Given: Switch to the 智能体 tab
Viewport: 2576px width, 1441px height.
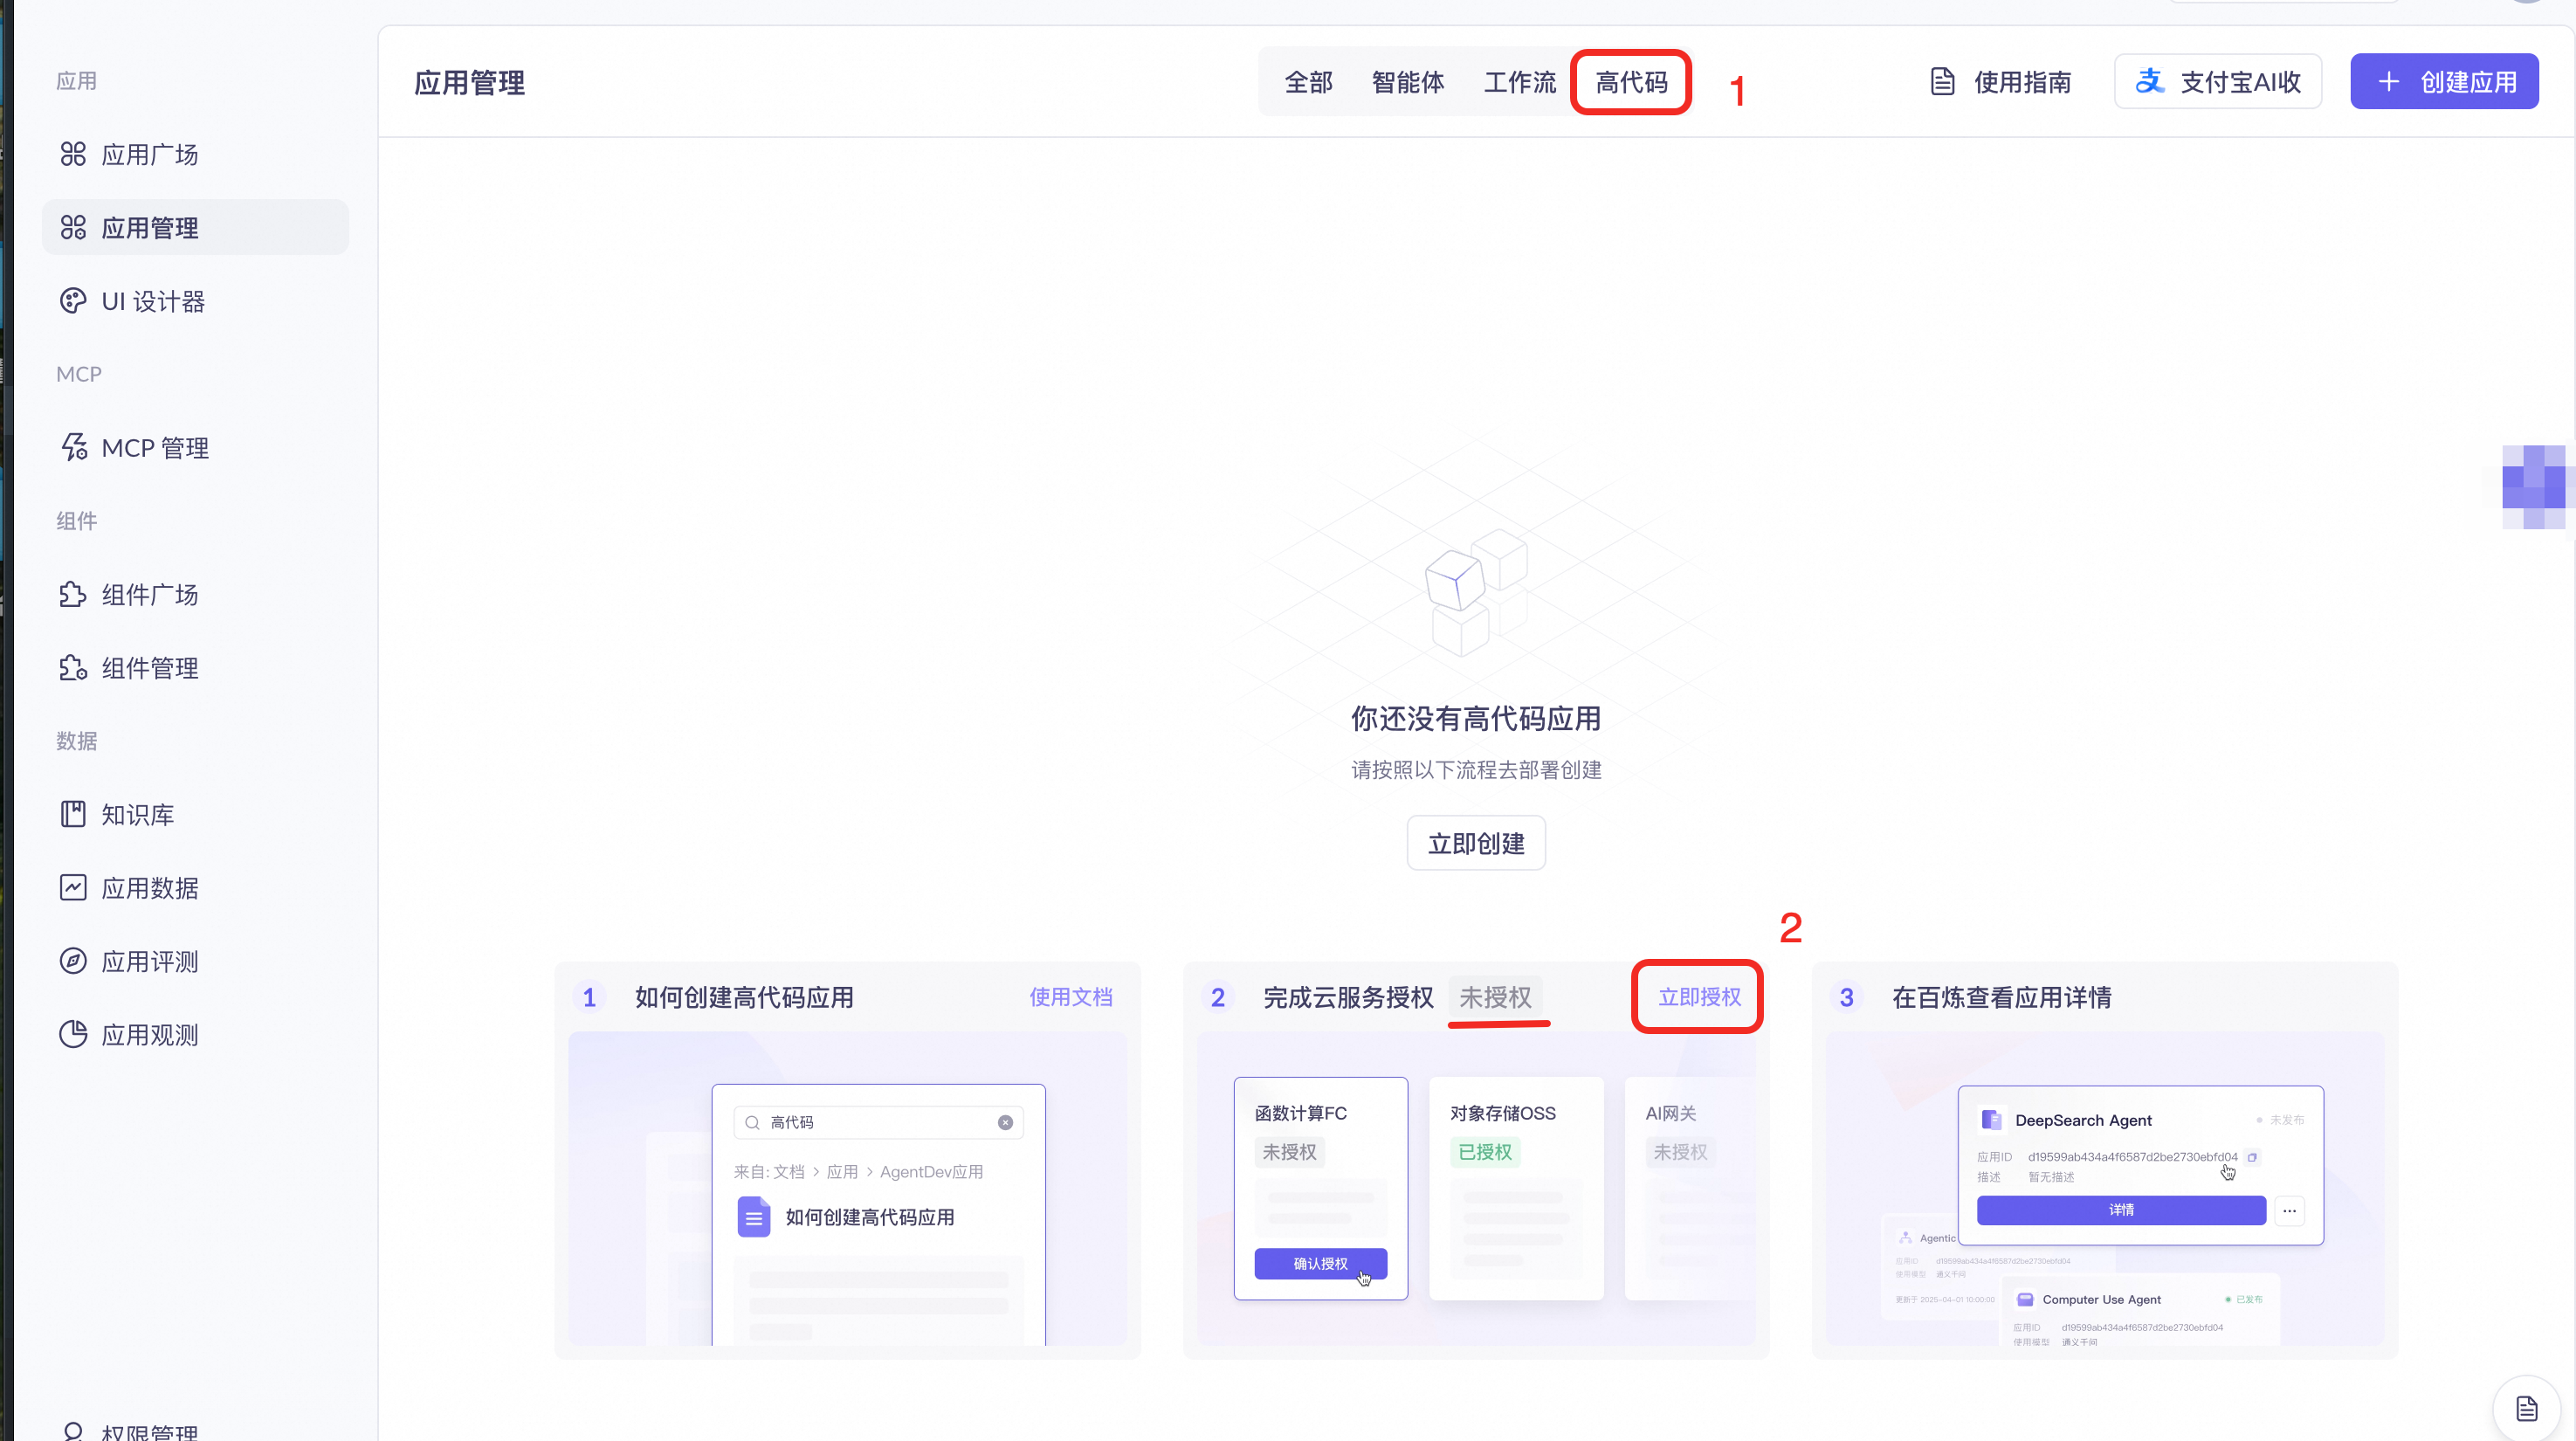Looking at the screenshot, I should [1407, 82].
